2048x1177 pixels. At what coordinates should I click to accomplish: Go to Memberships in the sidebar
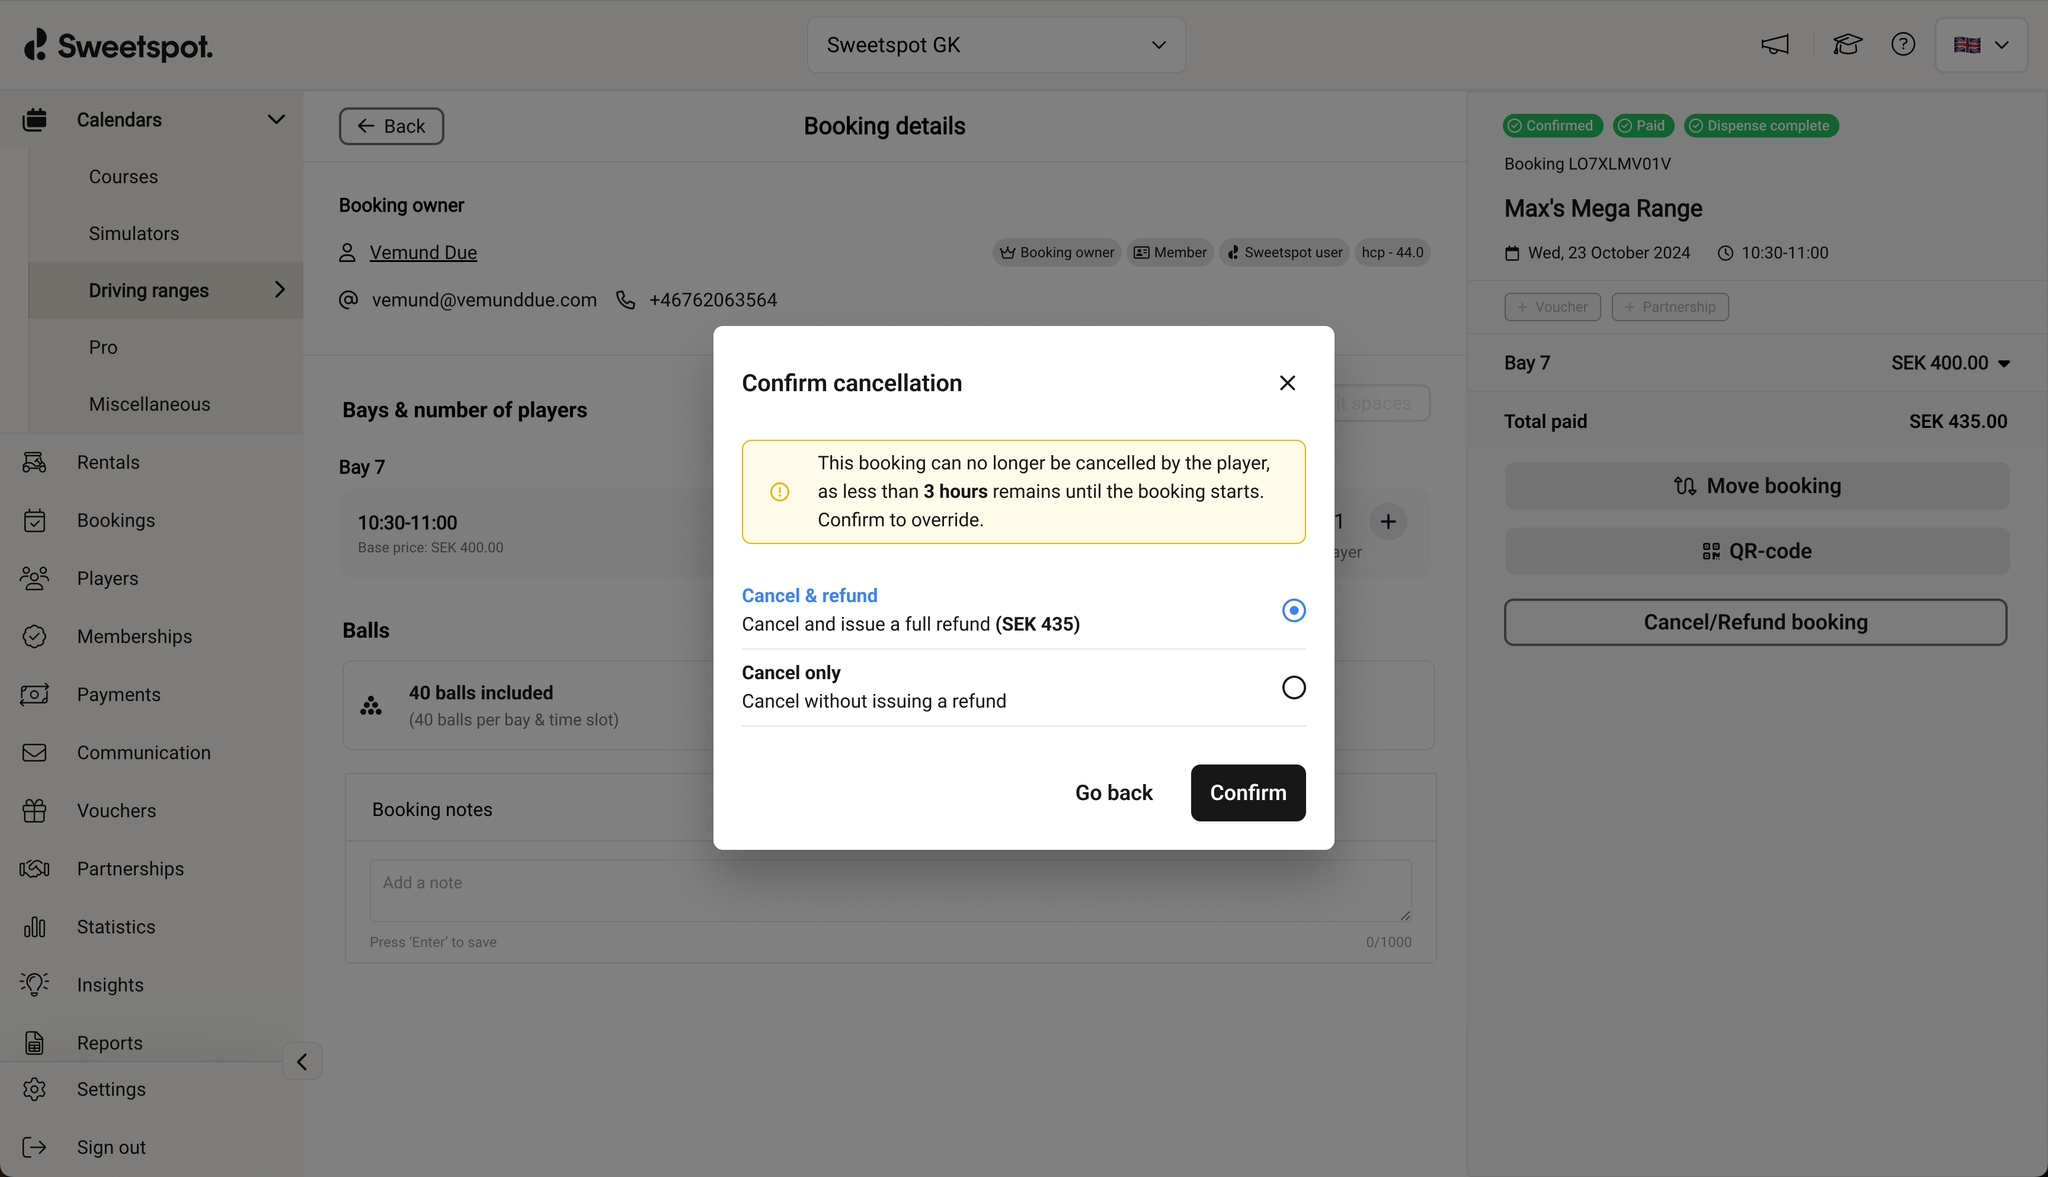click(134, 637)
